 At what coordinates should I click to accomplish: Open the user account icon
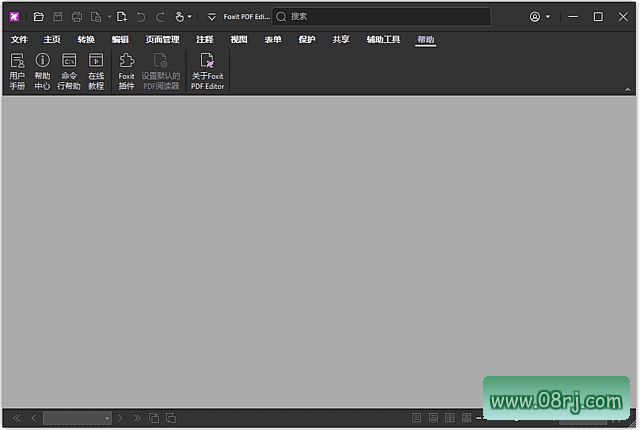pos(535,17)
